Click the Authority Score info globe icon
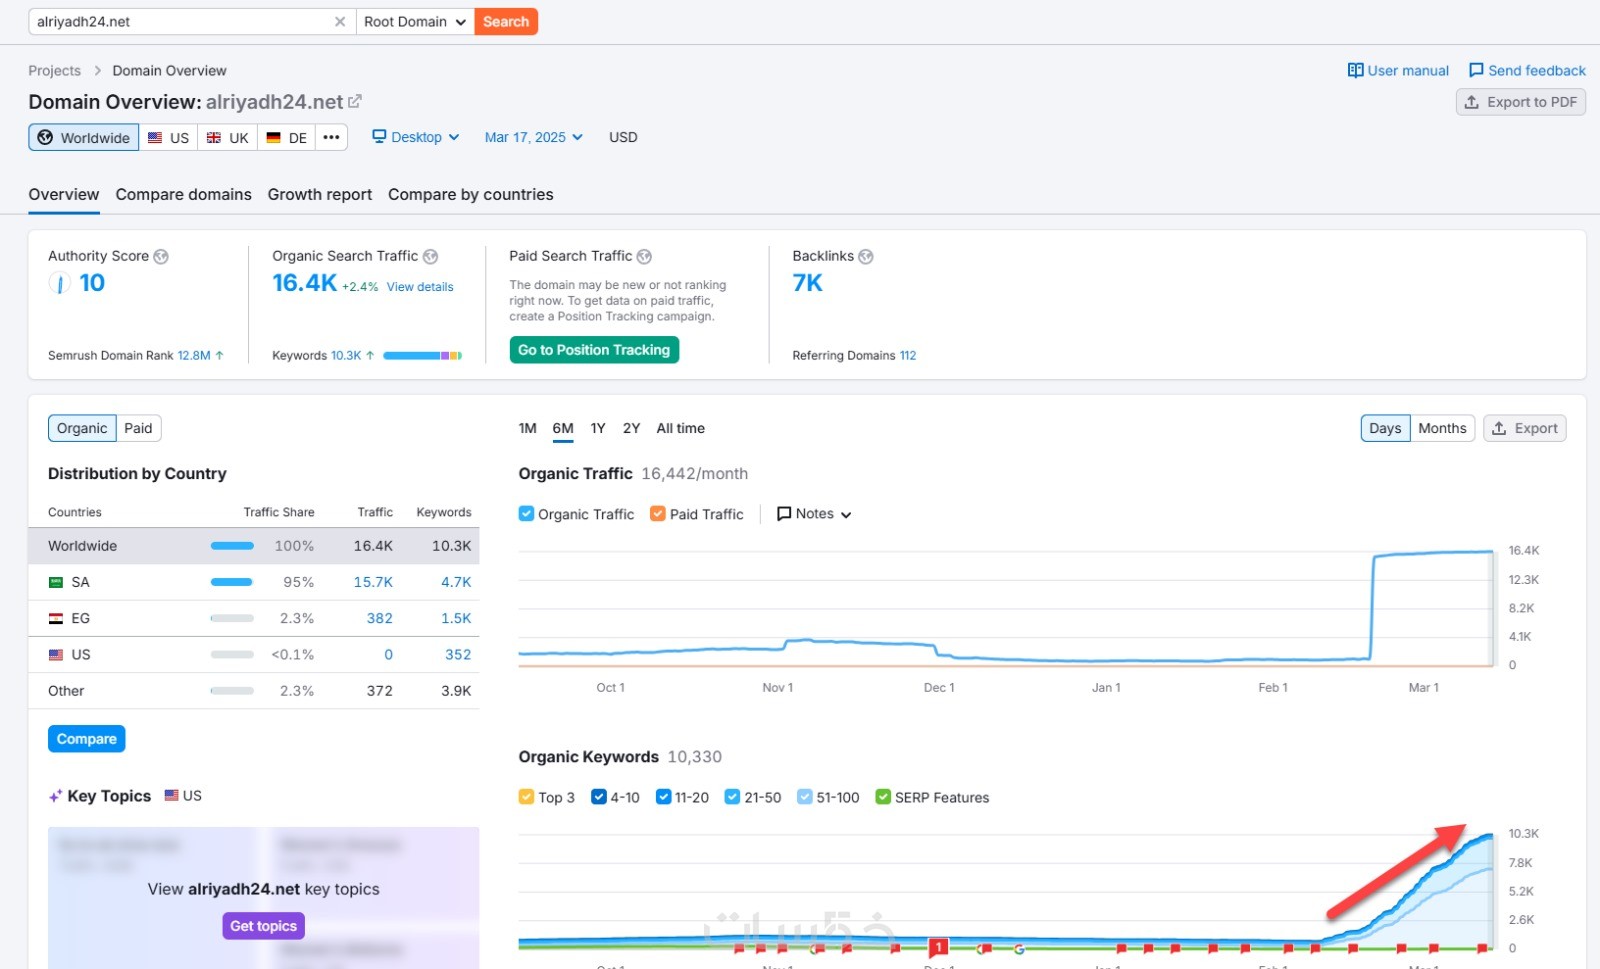This screenshot has width=1600, height=969. (x=161, y=256)
